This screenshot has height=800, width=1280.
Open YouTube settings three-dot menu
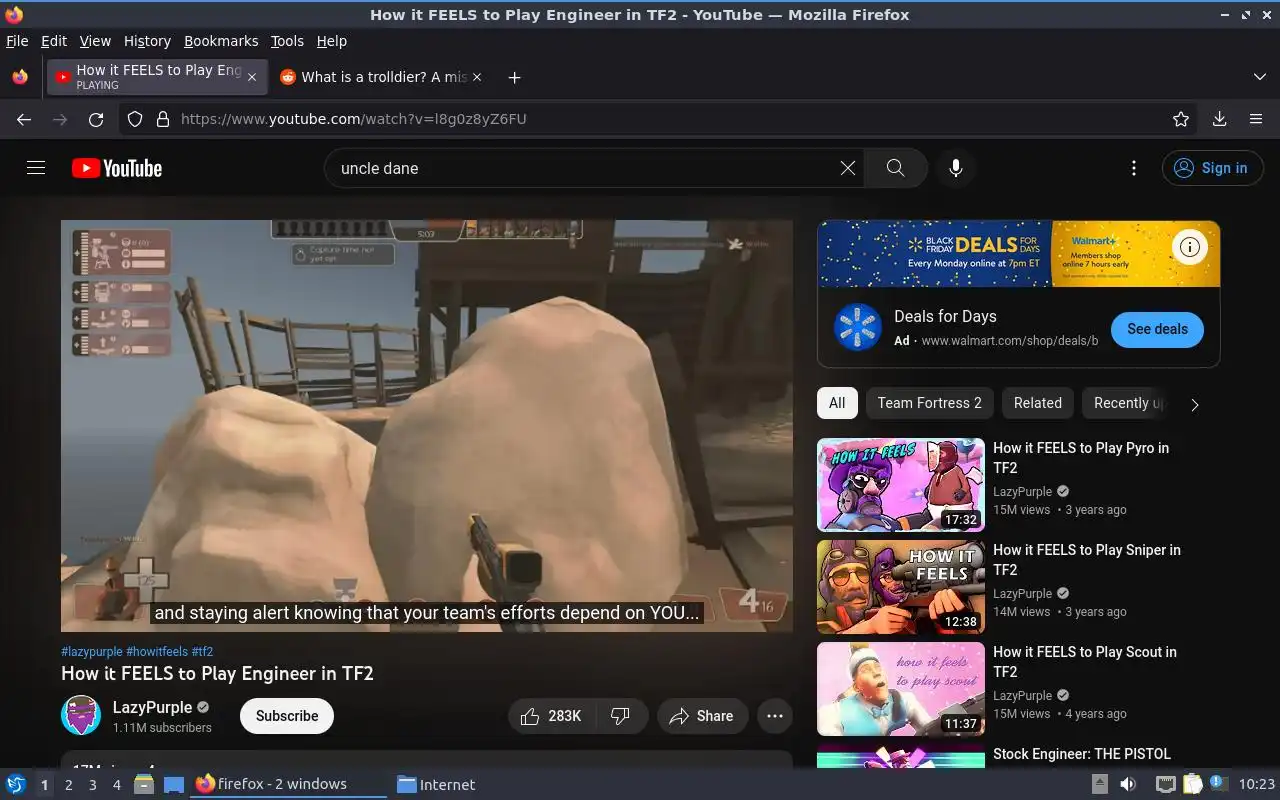[1133, 168]
